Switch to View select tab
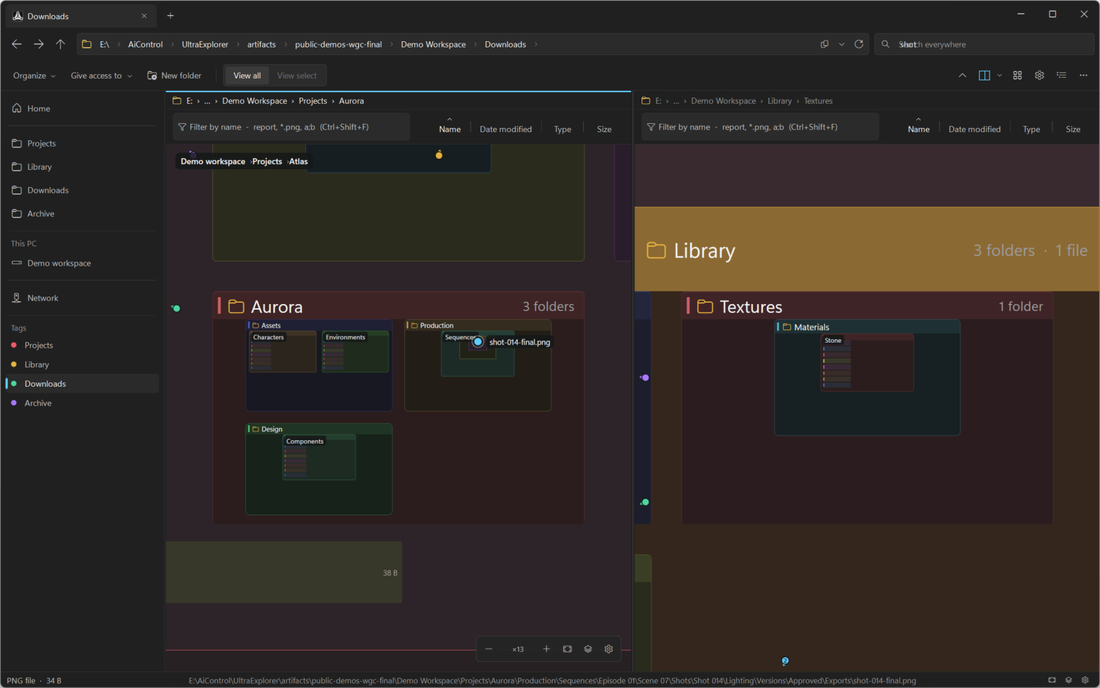The height and width of the screenshot is (688, 1100). (297, 76)
